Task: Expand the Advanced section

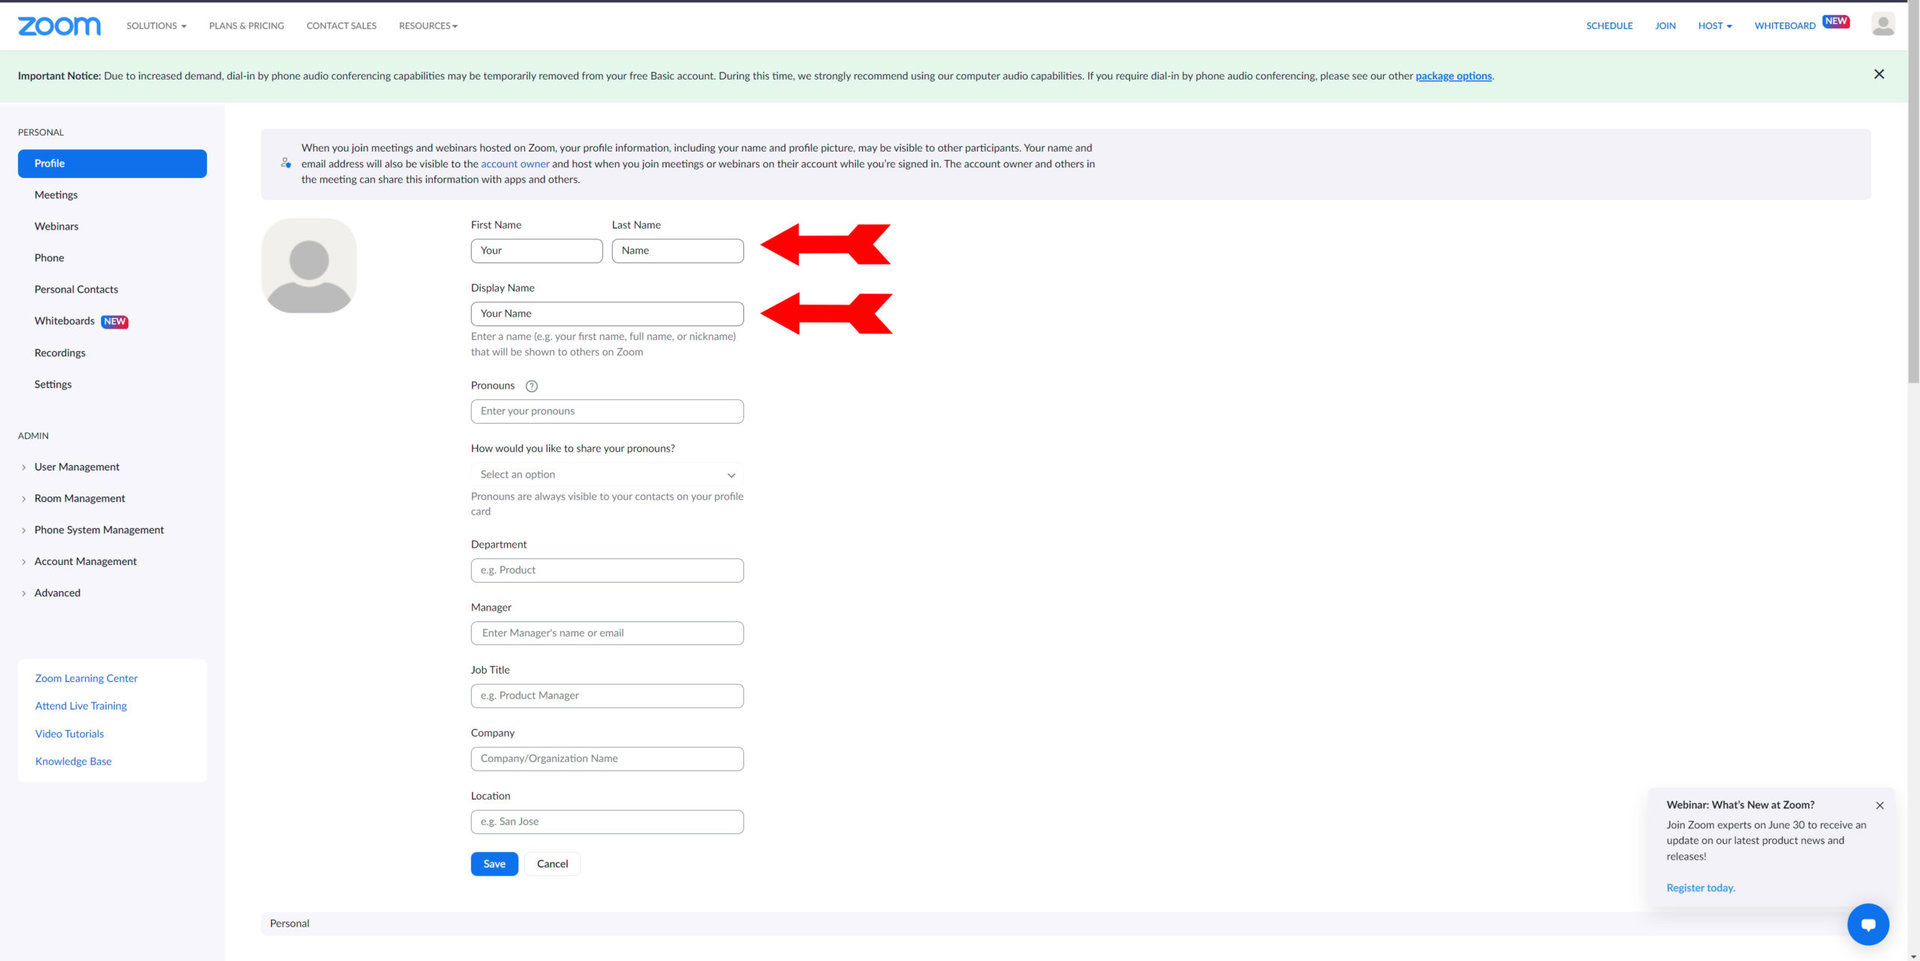Action: click(x=57, y=593)
